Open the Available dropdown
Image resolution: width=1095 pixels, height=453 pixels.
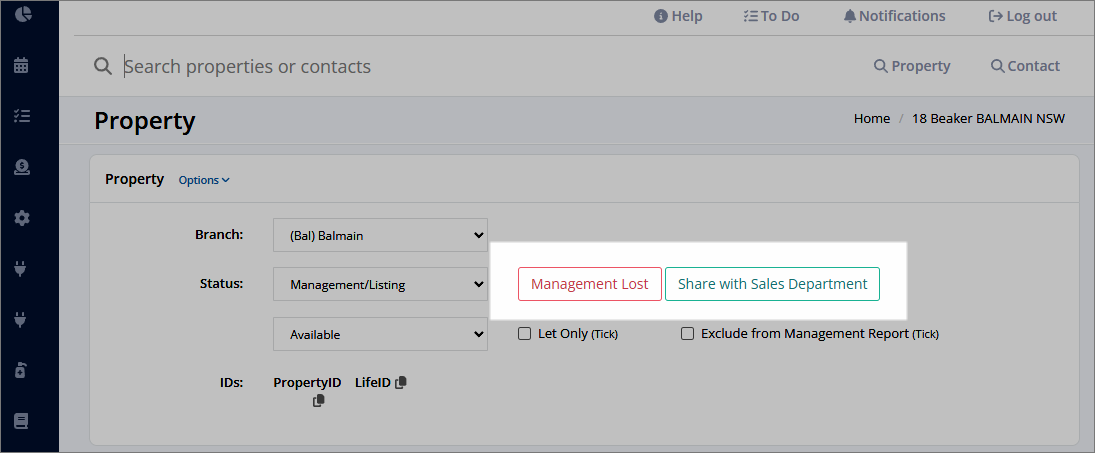coord(381,334)
